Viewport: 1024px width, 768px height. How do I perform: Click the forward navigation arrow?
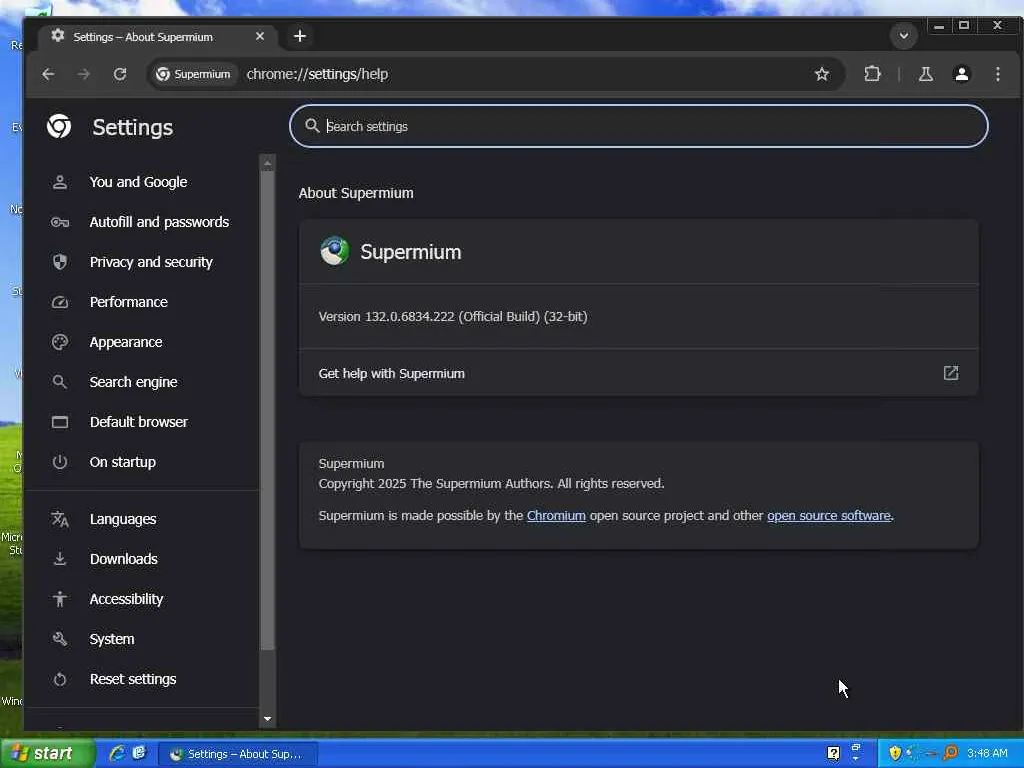point(84,74)
